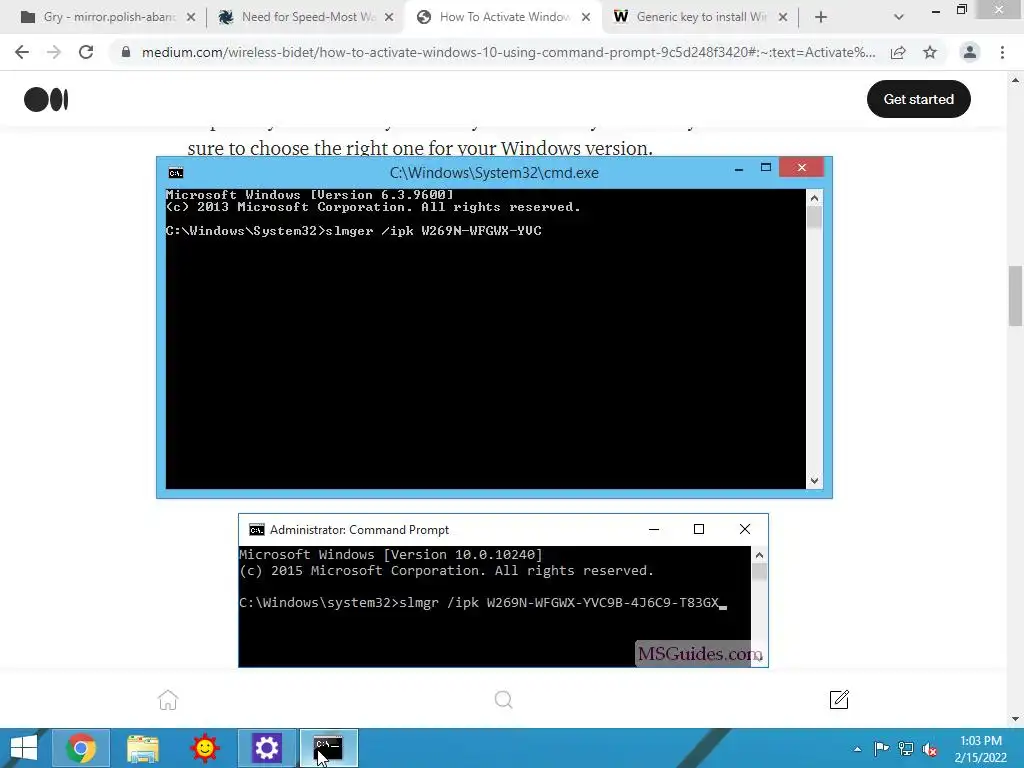Open the Medium home icon
Screen dimensions: 1024x768
(168, 699)
